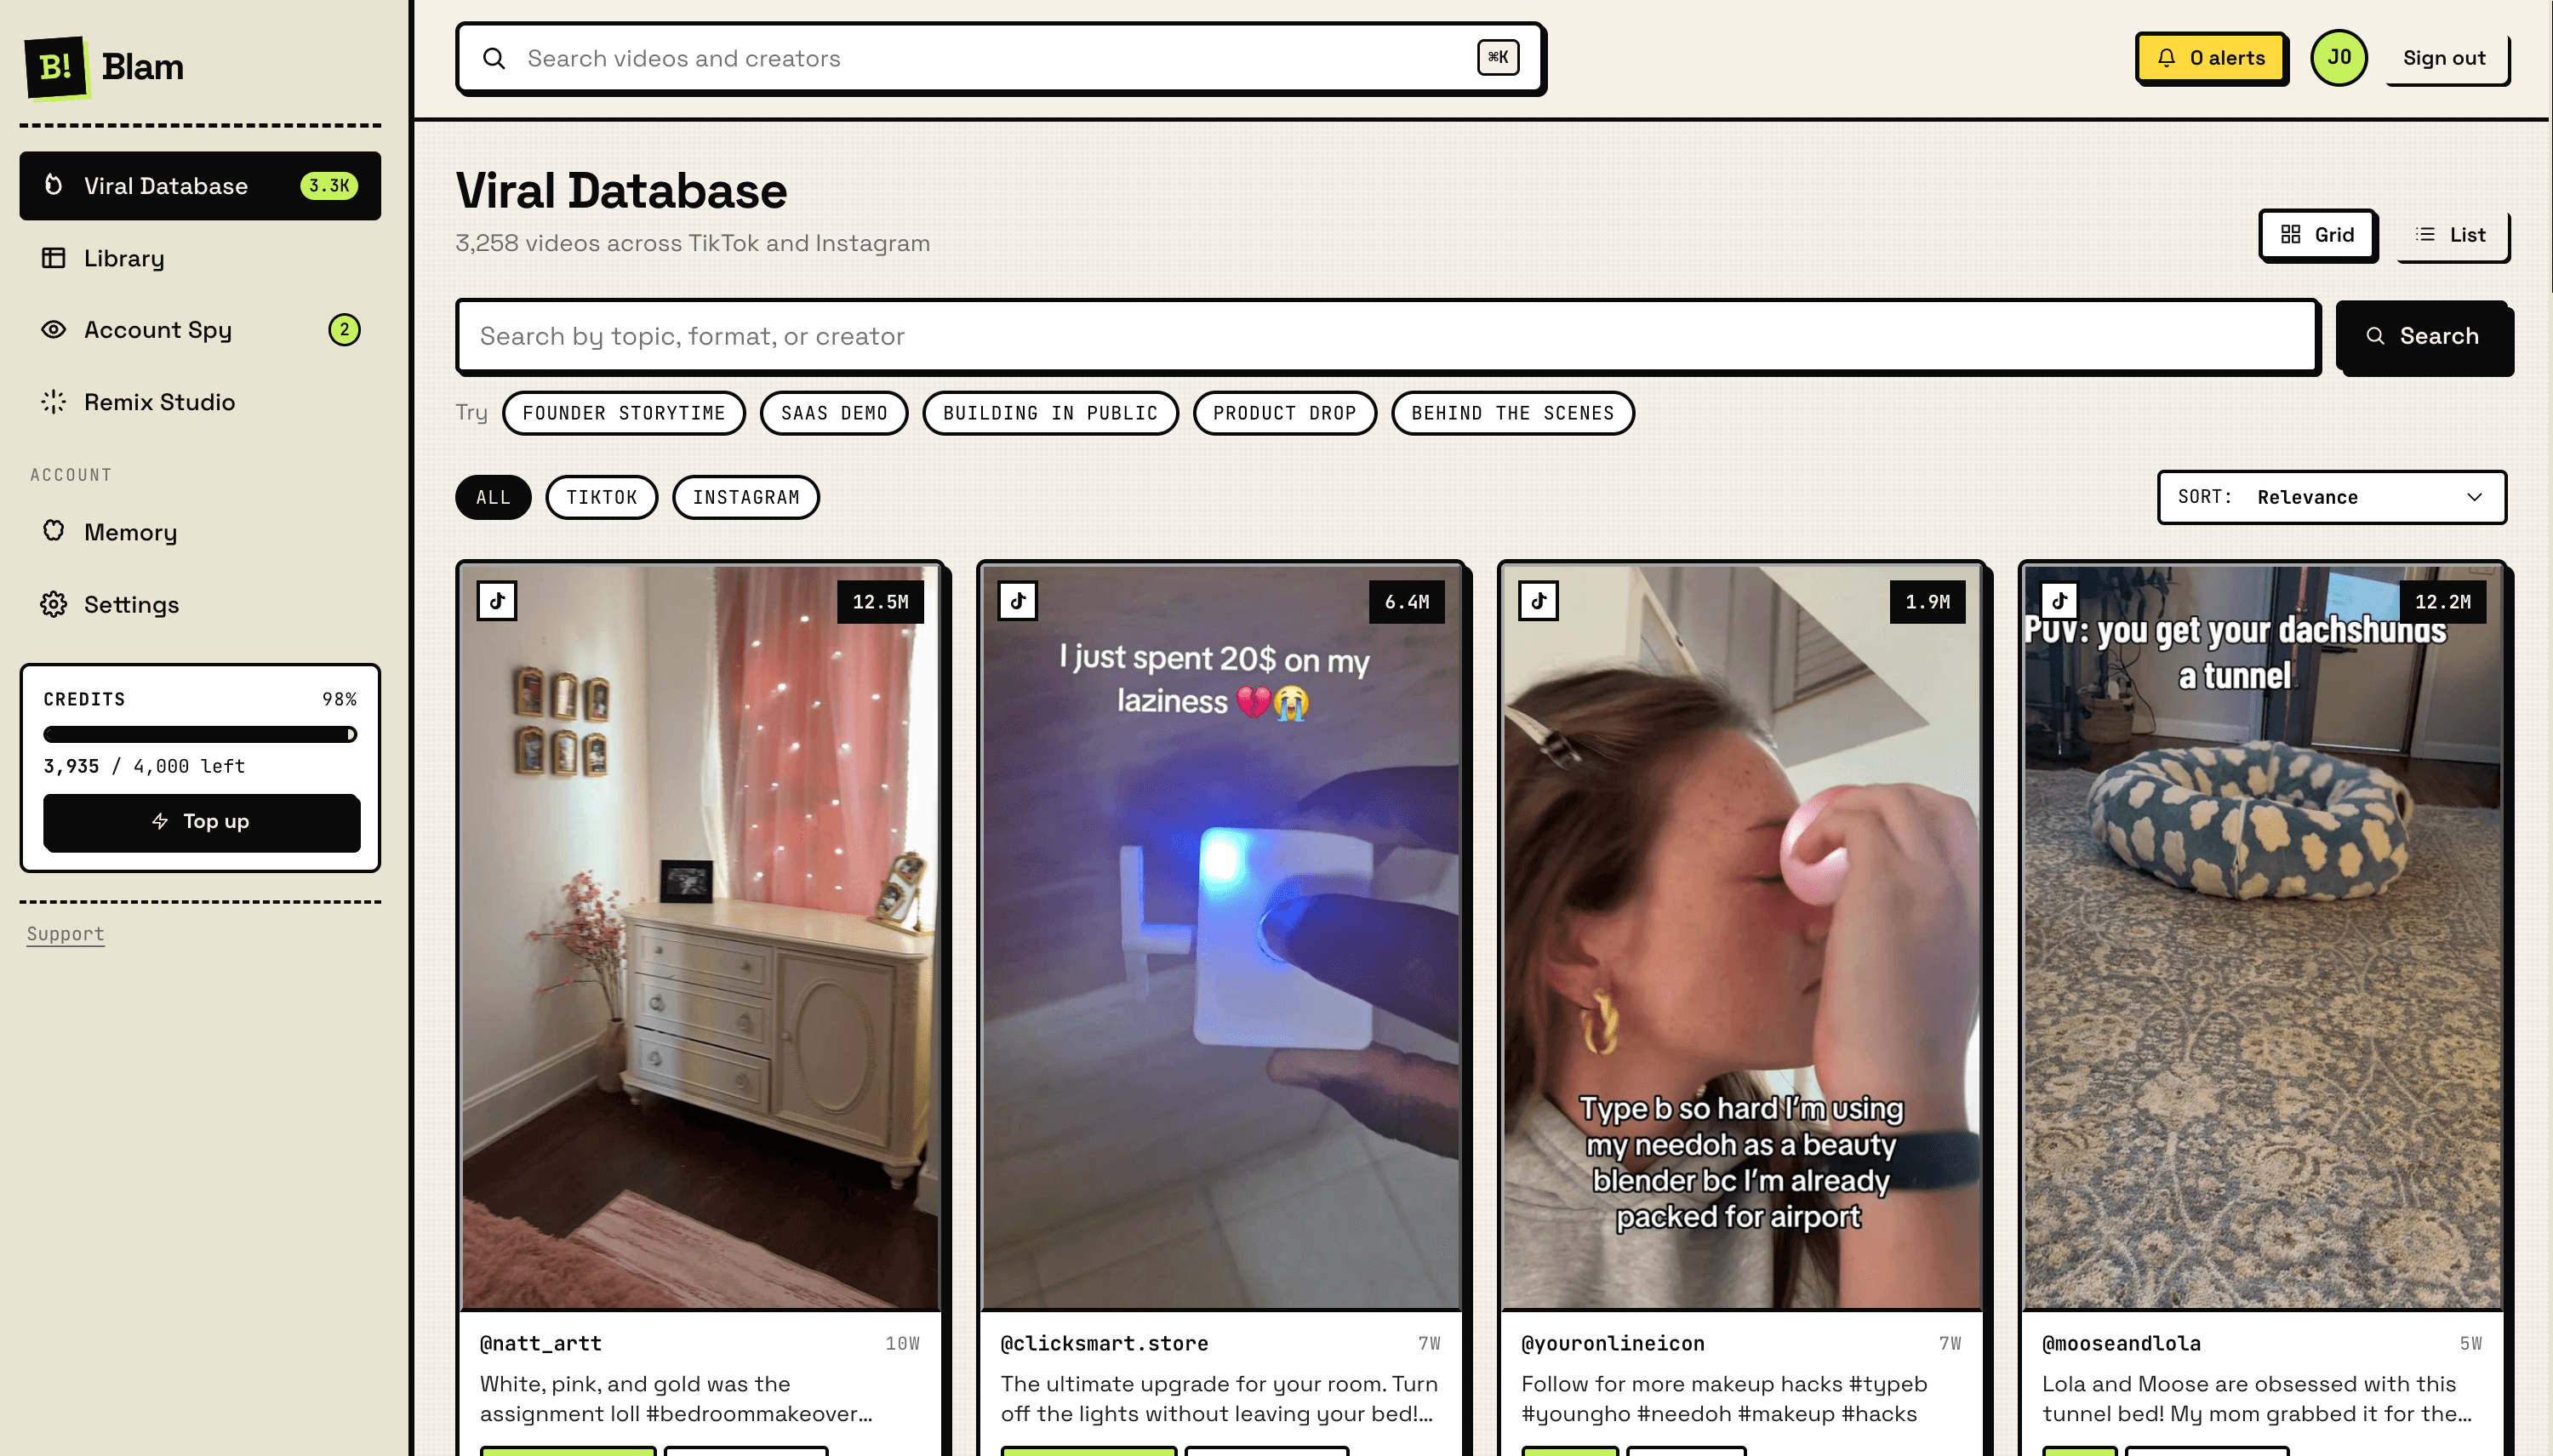Image resolution: width=2553 pixels, height=1456 pixels.
Task: Click the 0 alerts button
Action: [2210, 58]
